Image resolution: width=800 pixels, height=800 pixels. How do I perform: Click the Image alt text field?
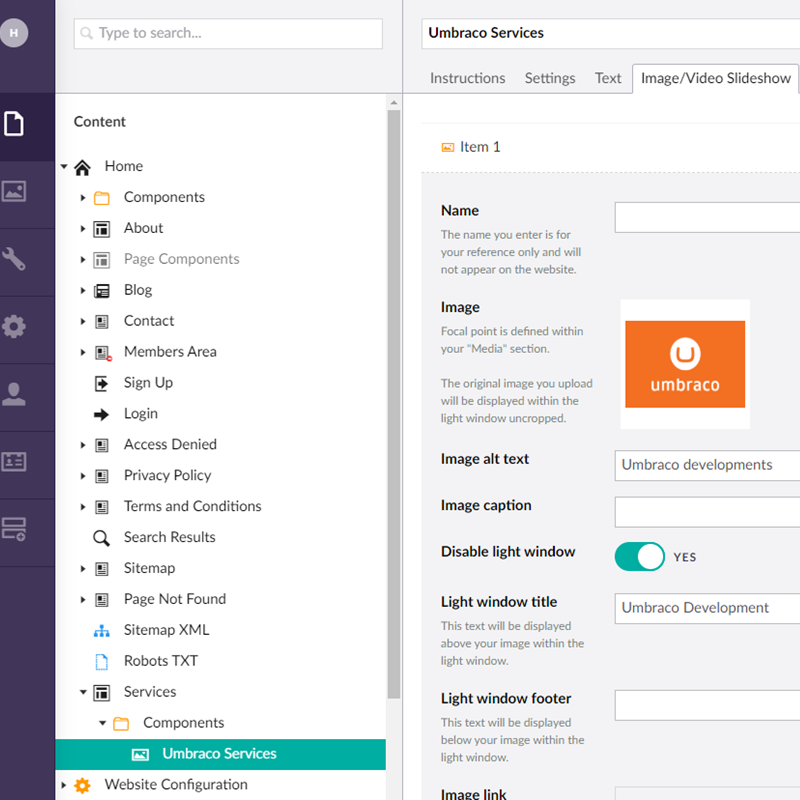pos(707,465)
